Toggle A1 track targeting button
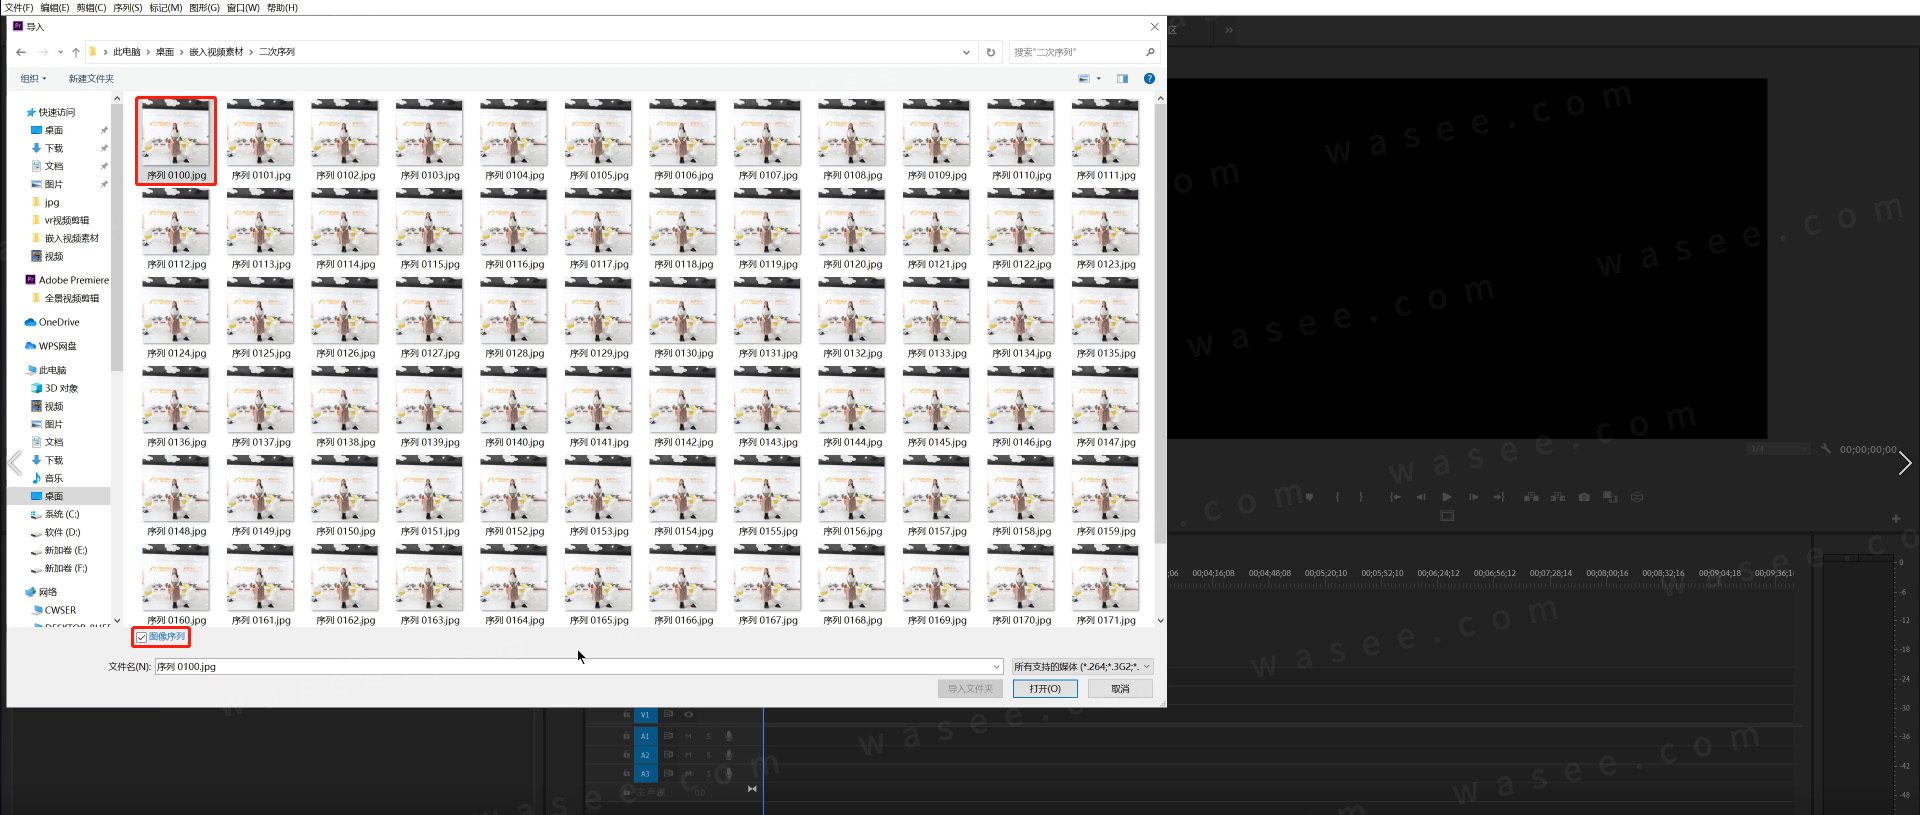Screen dimensions: 1920x815 645,736
